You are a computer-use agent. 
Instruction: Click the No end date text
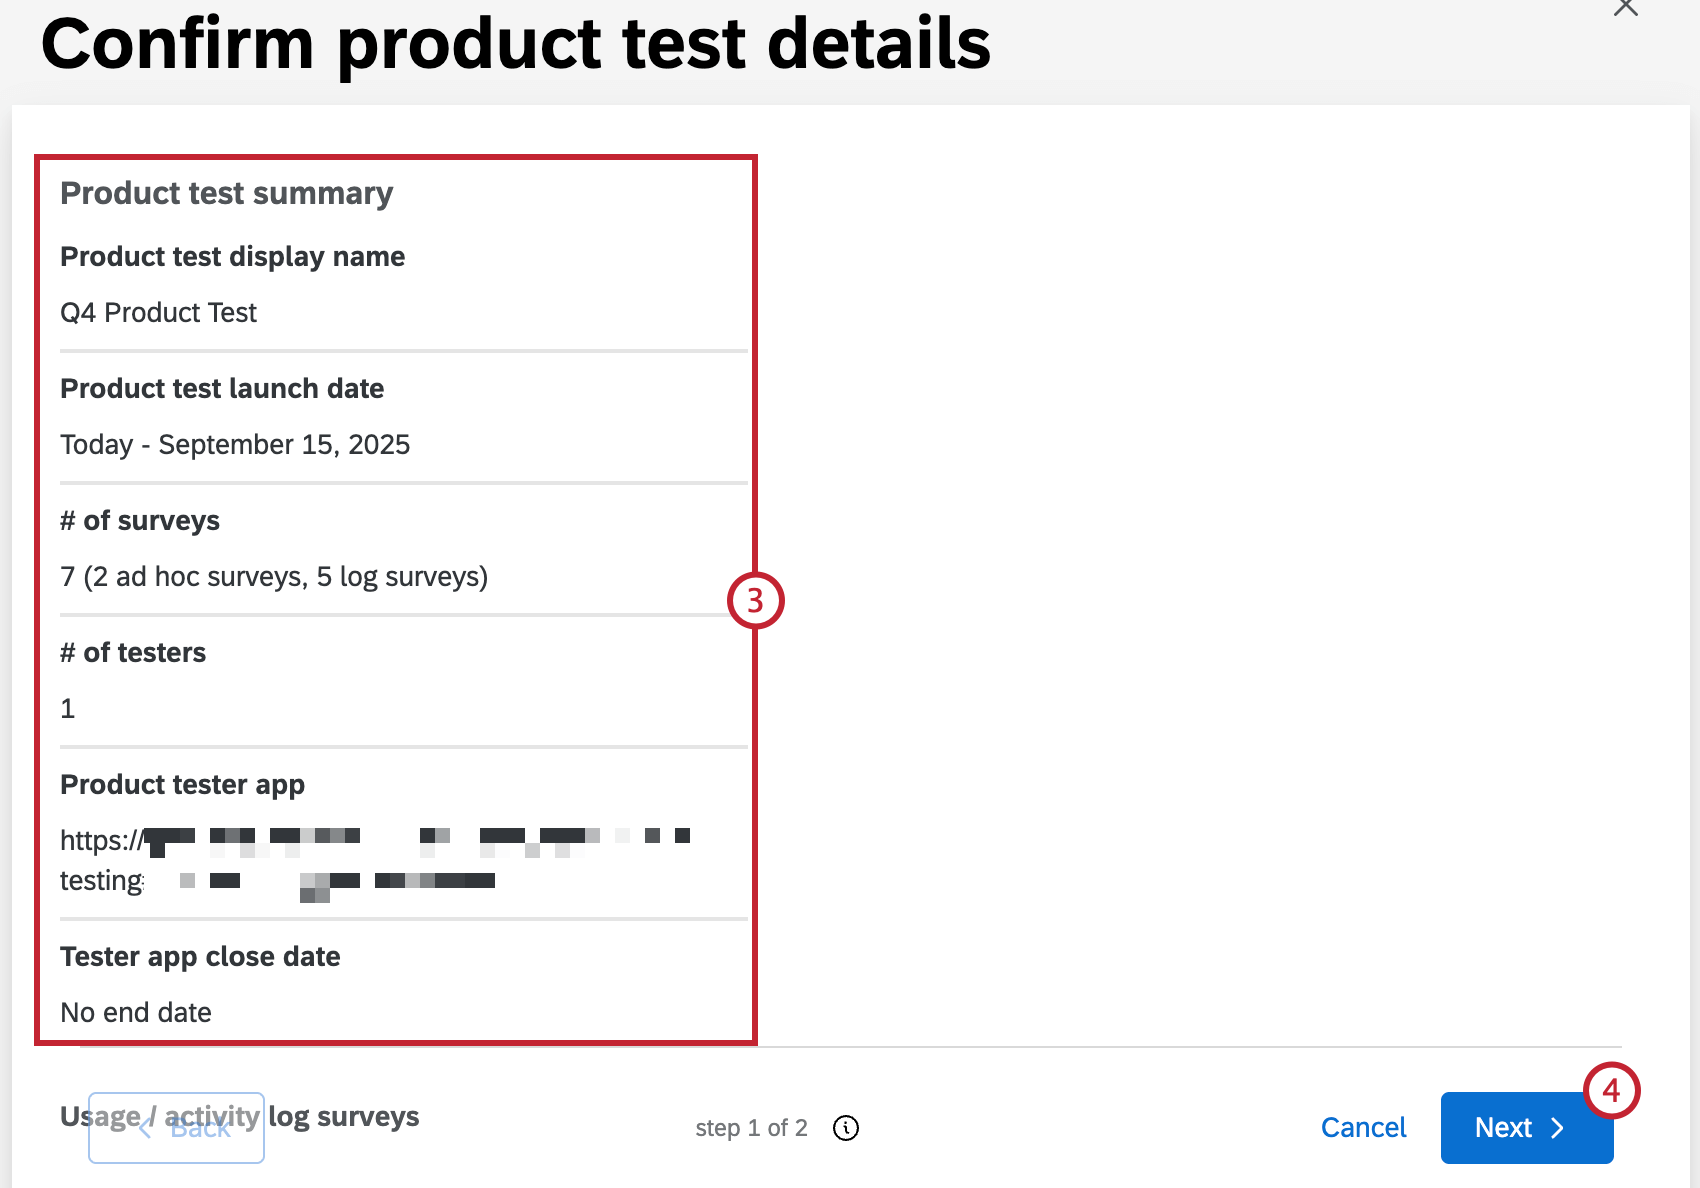click(136, 1012)
